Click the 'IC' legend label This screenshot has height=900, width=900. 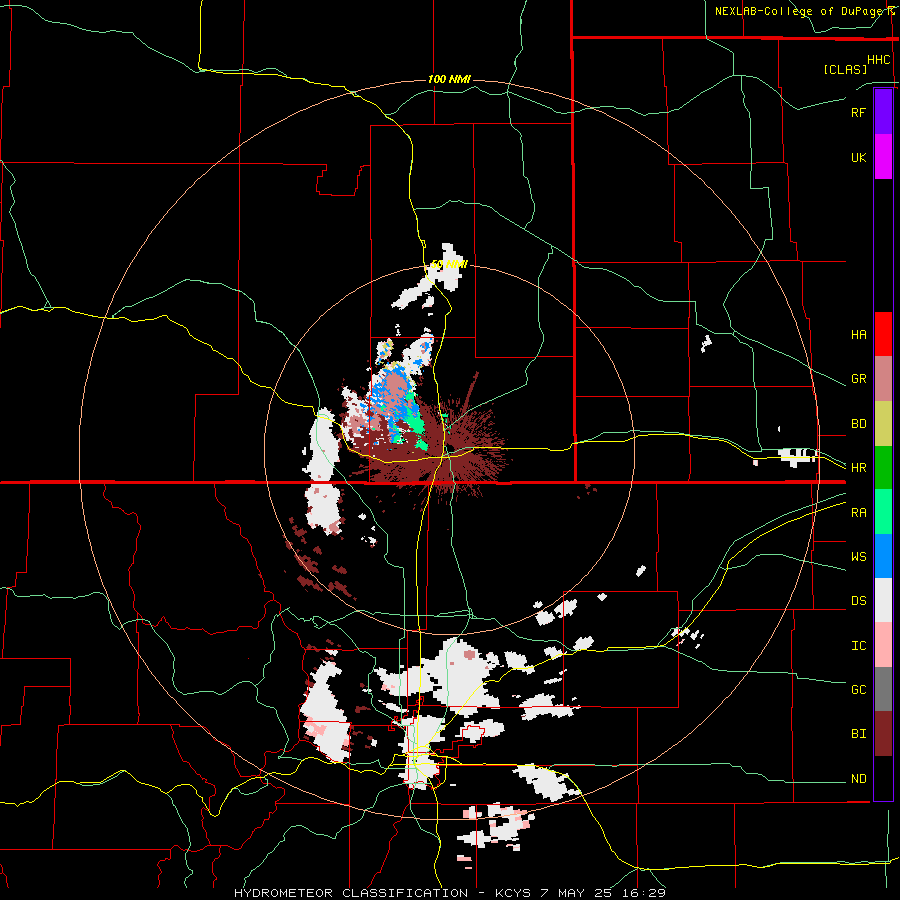pyautogui.click(x=858, y=646)
